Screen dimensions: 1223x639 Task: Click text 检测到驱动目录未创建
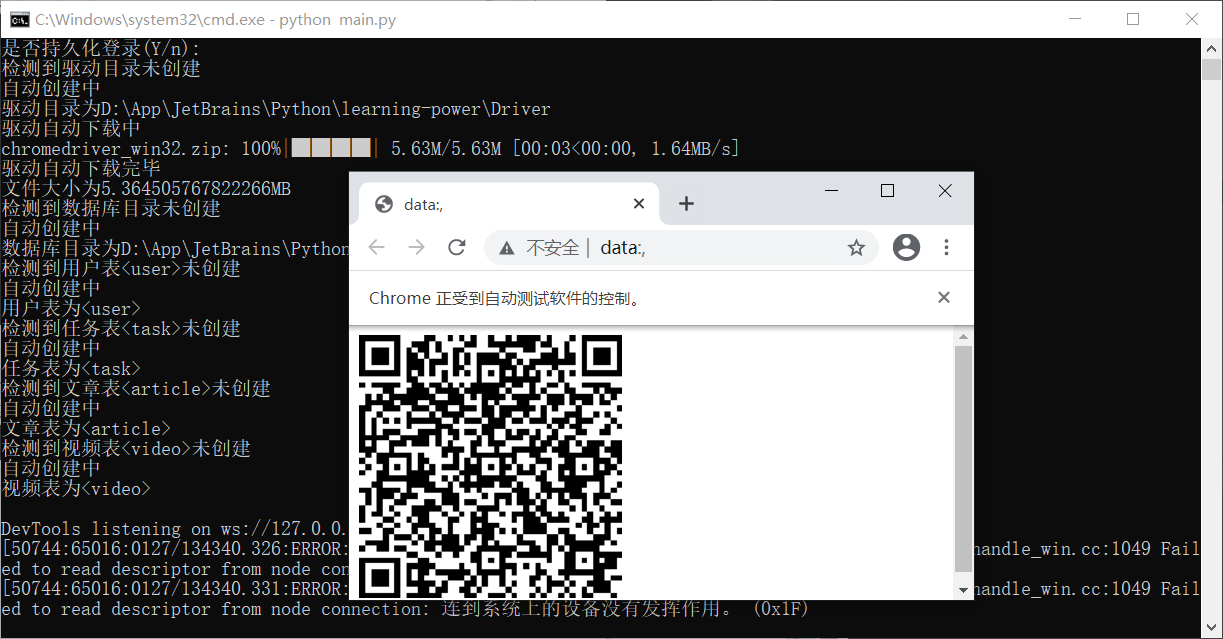[x=101, y=68]
